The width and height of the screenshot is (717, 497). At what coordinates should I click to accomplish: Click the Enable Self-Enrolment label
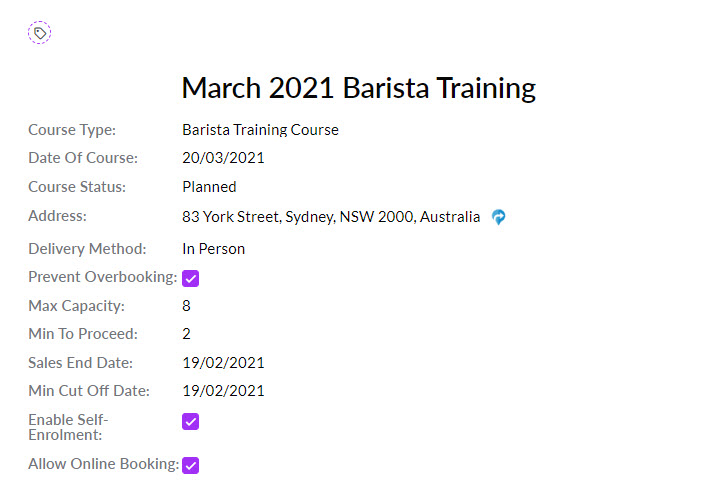[x=68, y=427]
